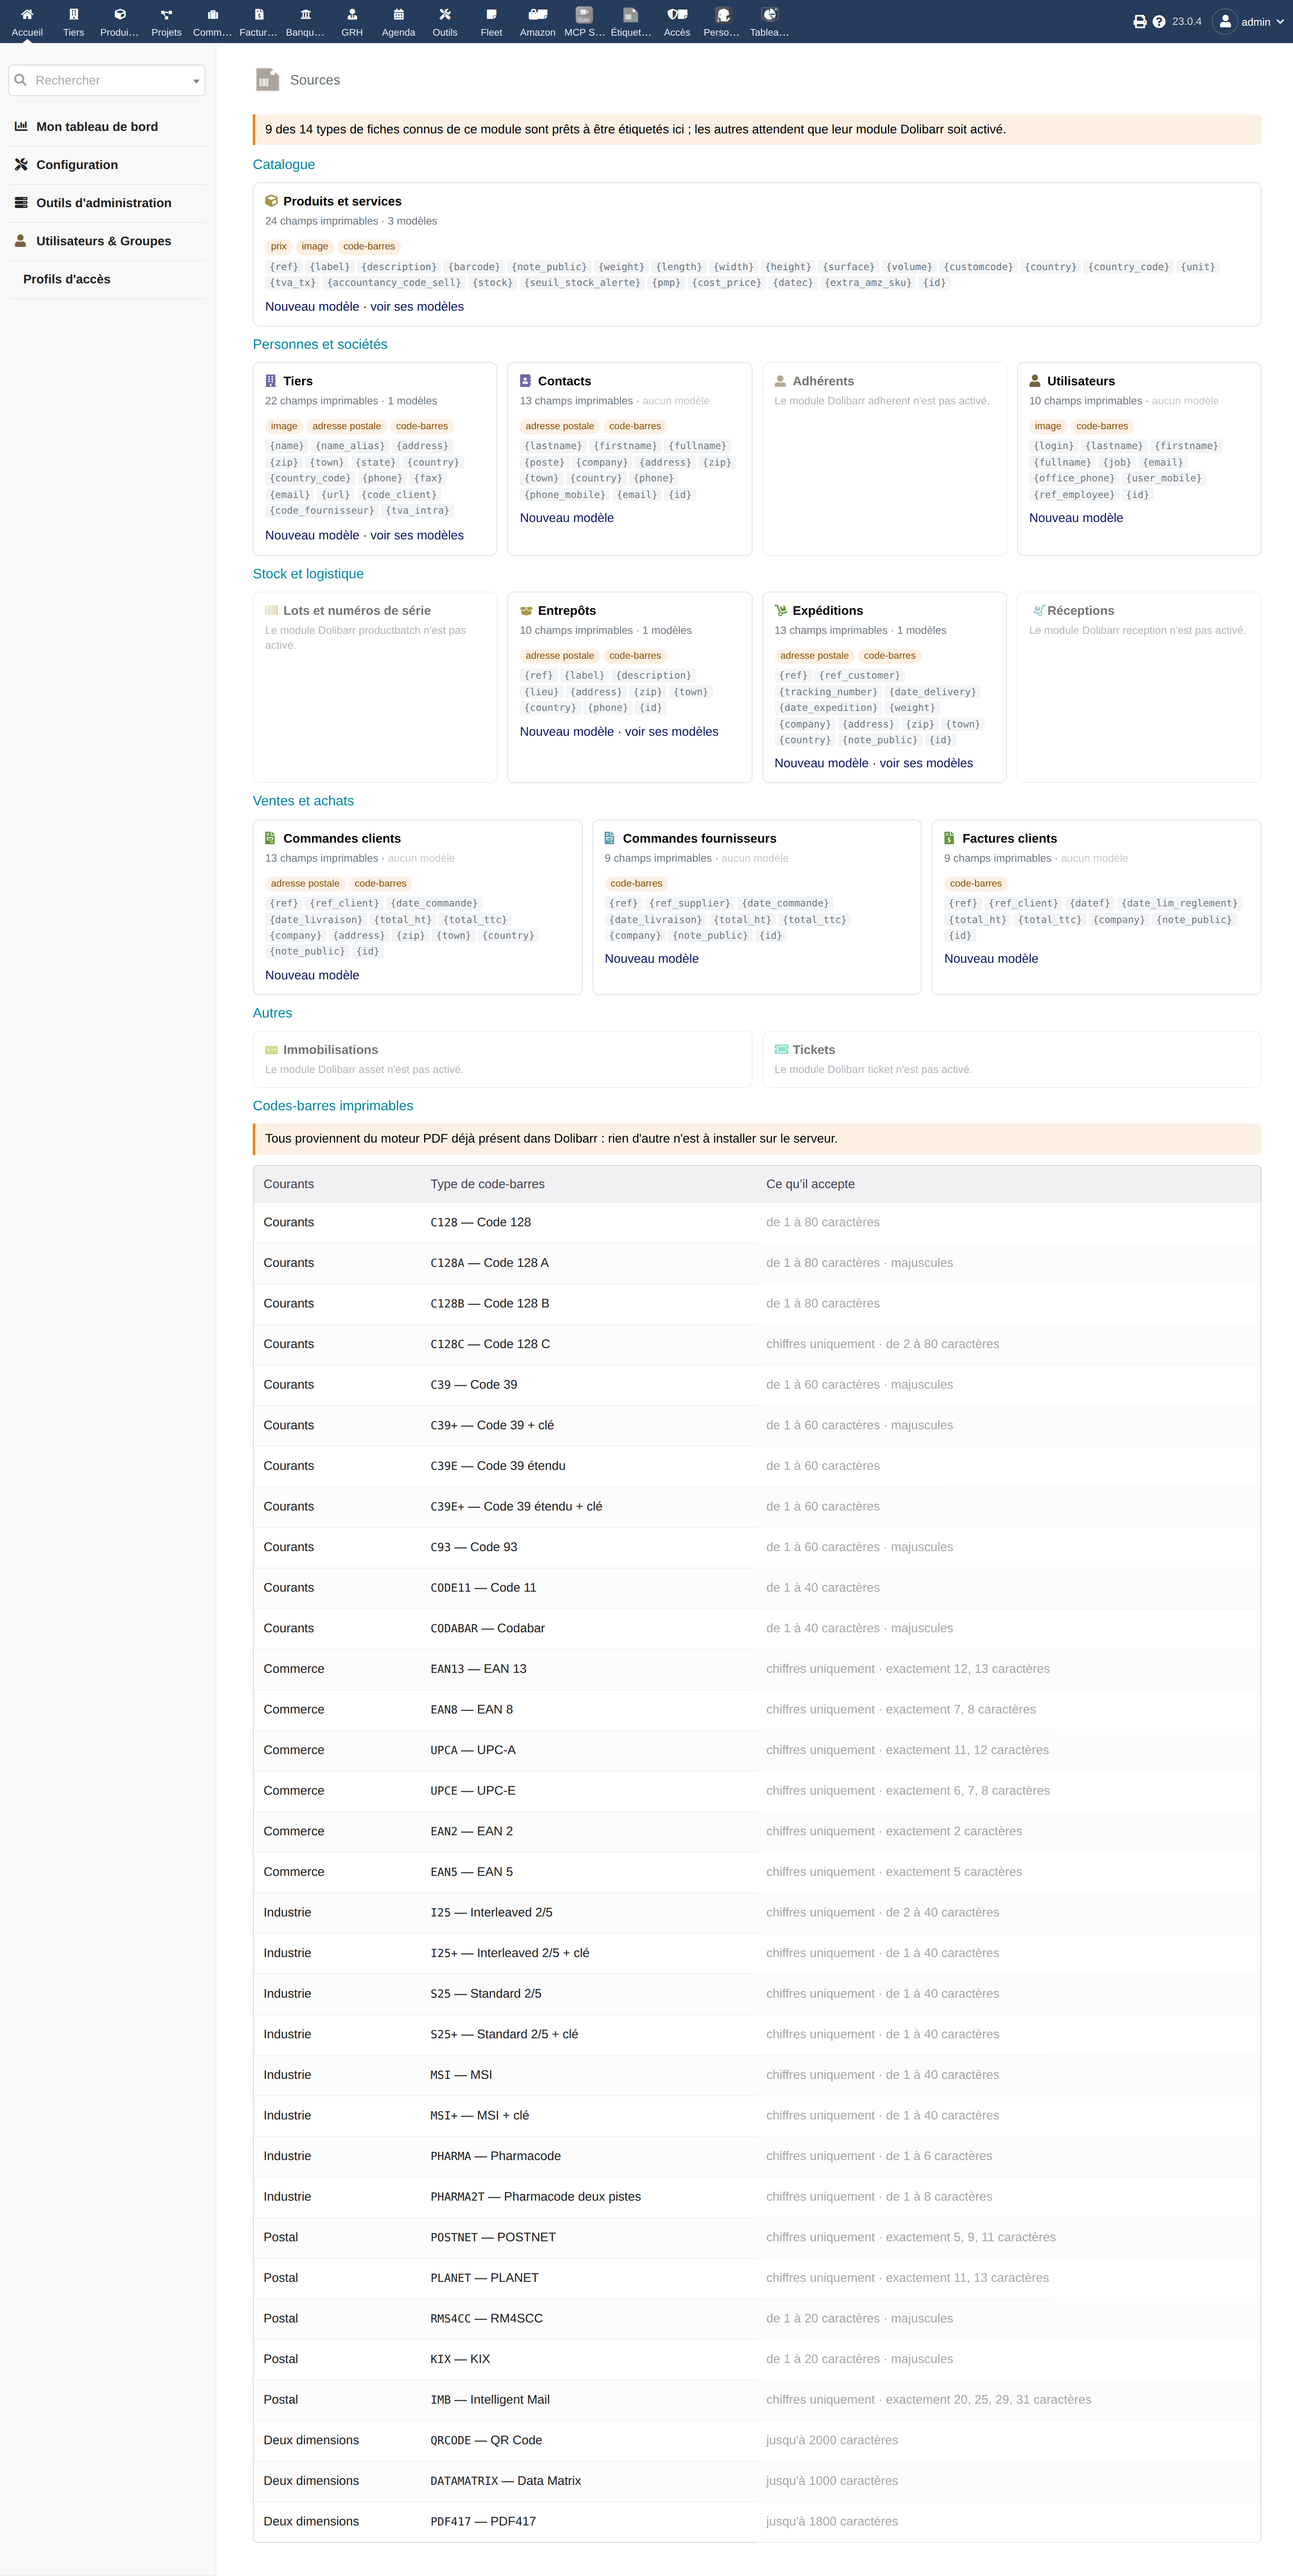
Task: Click voir ses modèles under Produits et services
Action: point(417,307)
